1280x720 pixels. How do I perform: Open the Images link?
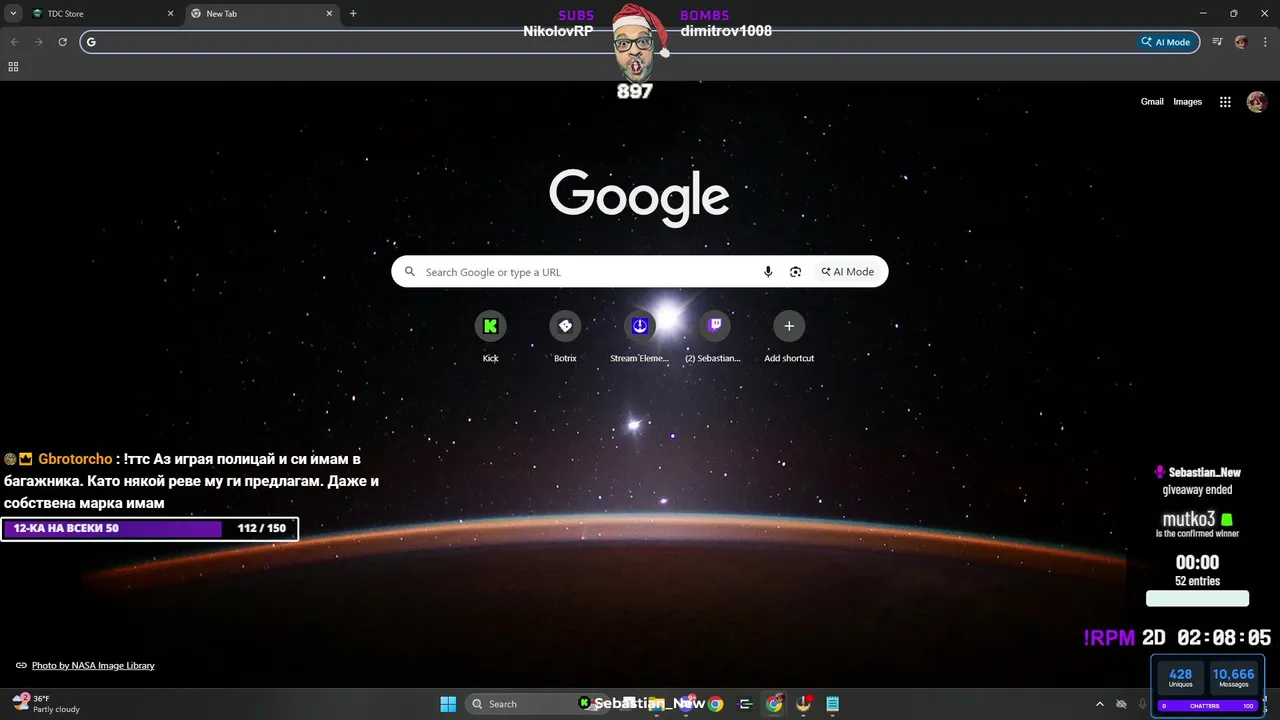(x=1187, y=102)
